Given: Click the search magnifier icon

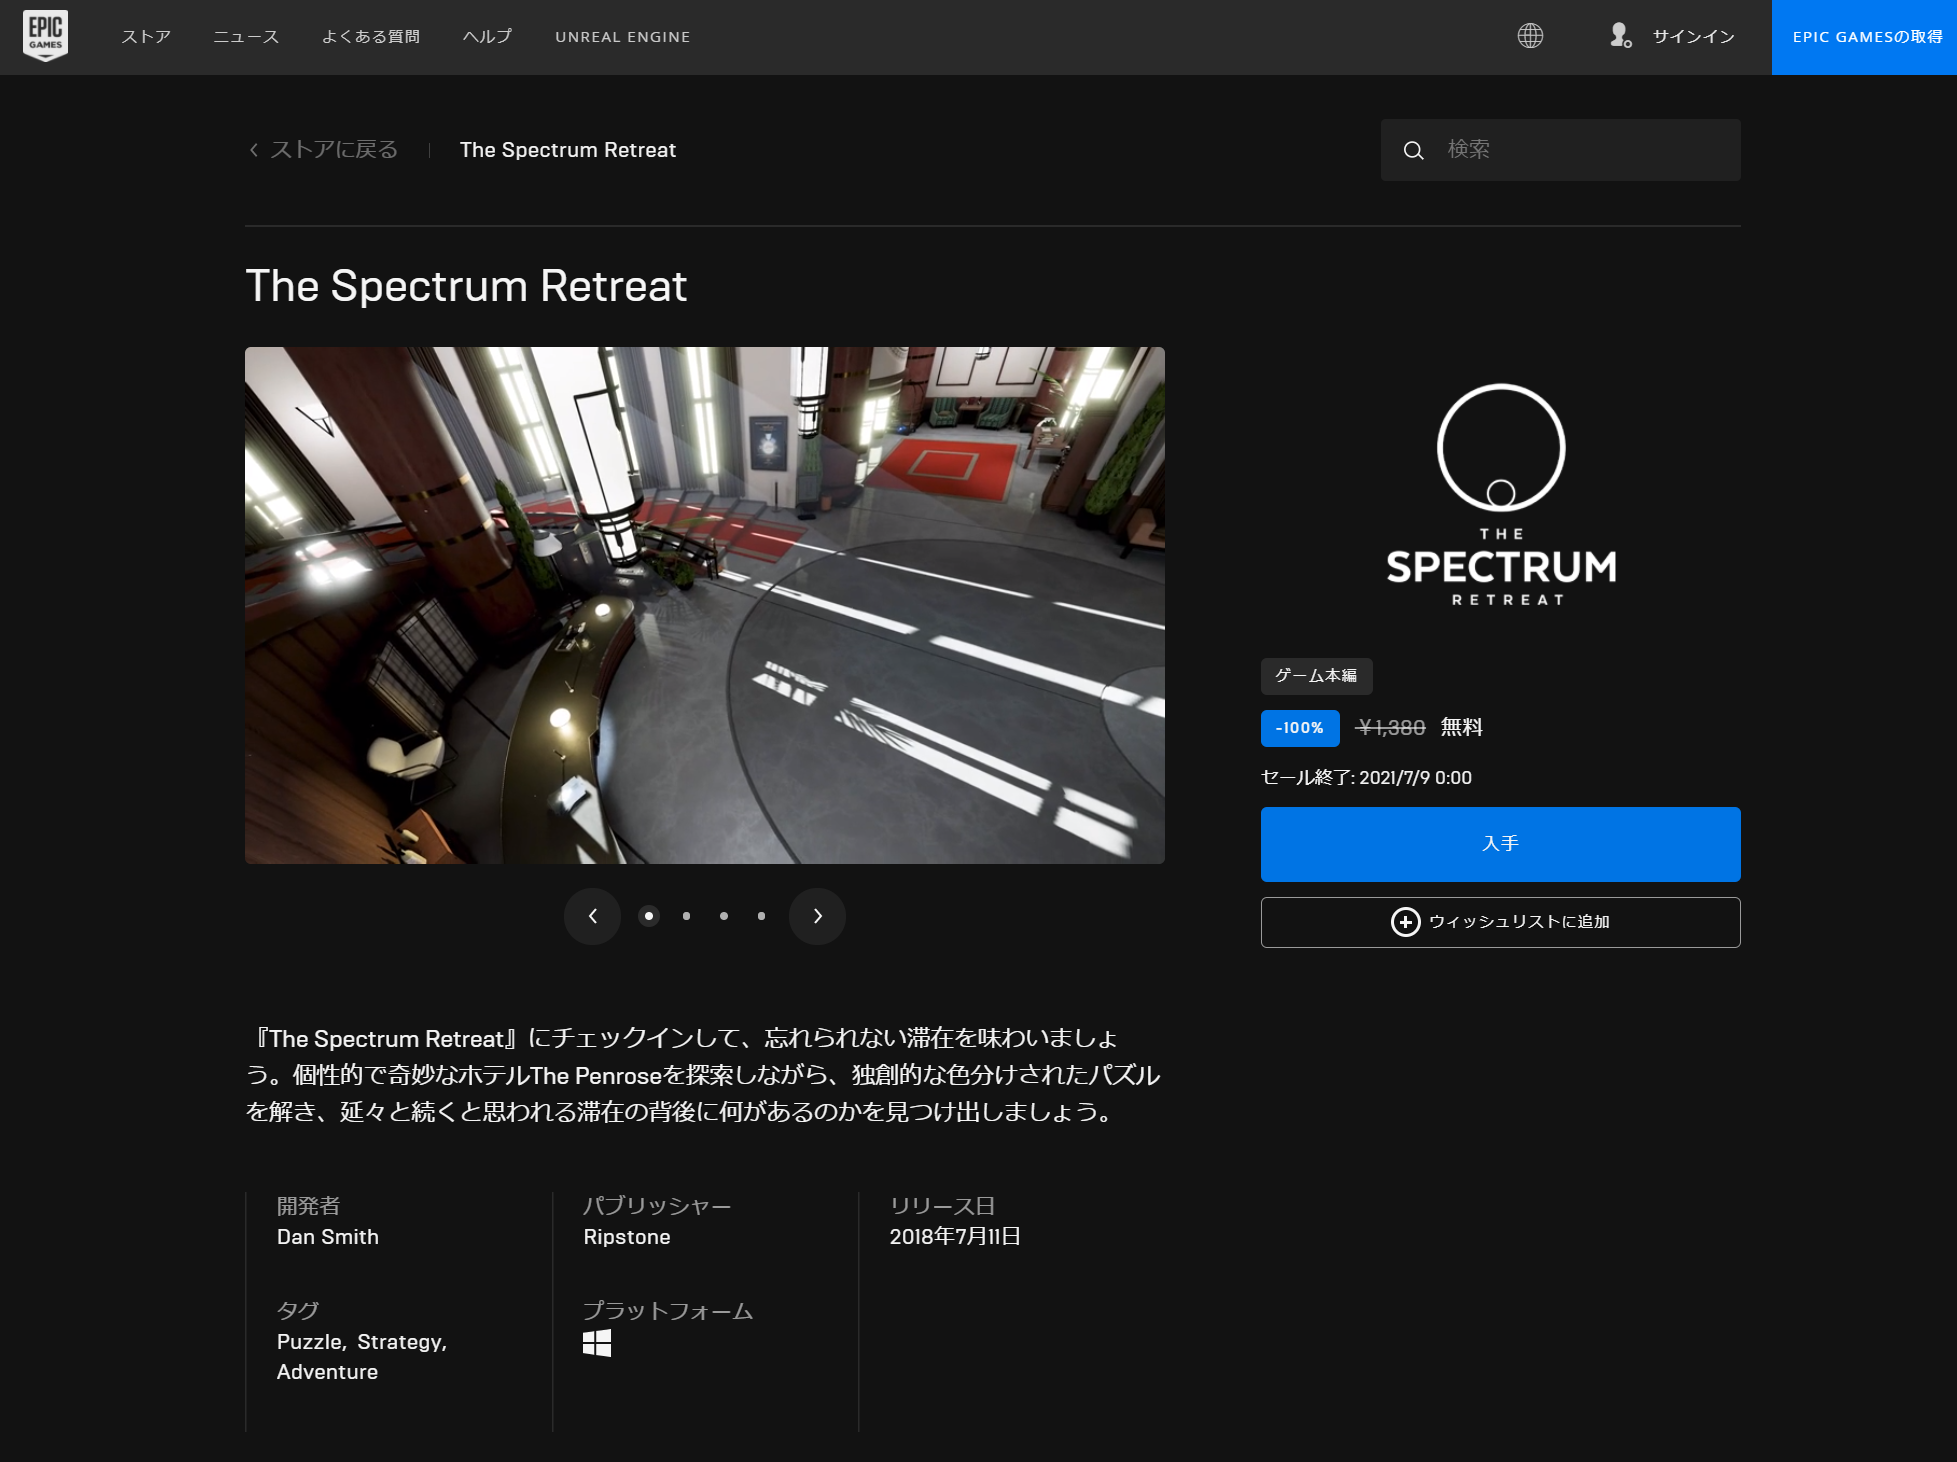Looking at the screenshot, I should pyautogui.click(x=1412, y=149).
